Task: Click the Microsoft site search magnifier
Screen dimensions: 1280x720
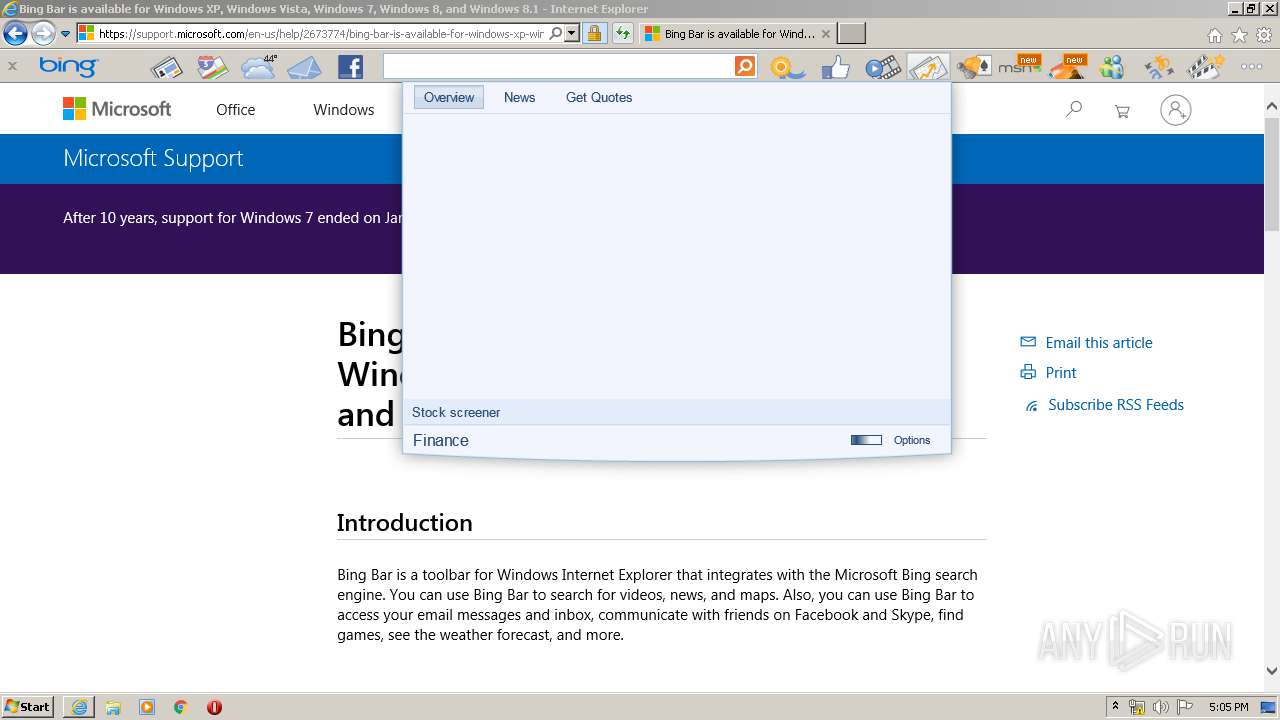Action: (x=1074, y=109)
